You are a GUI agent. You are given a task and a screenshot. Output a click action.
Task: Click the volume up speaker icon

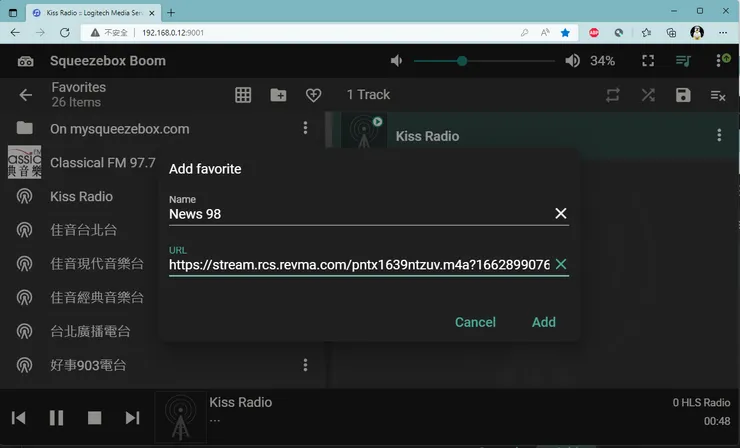pos(572,60)
